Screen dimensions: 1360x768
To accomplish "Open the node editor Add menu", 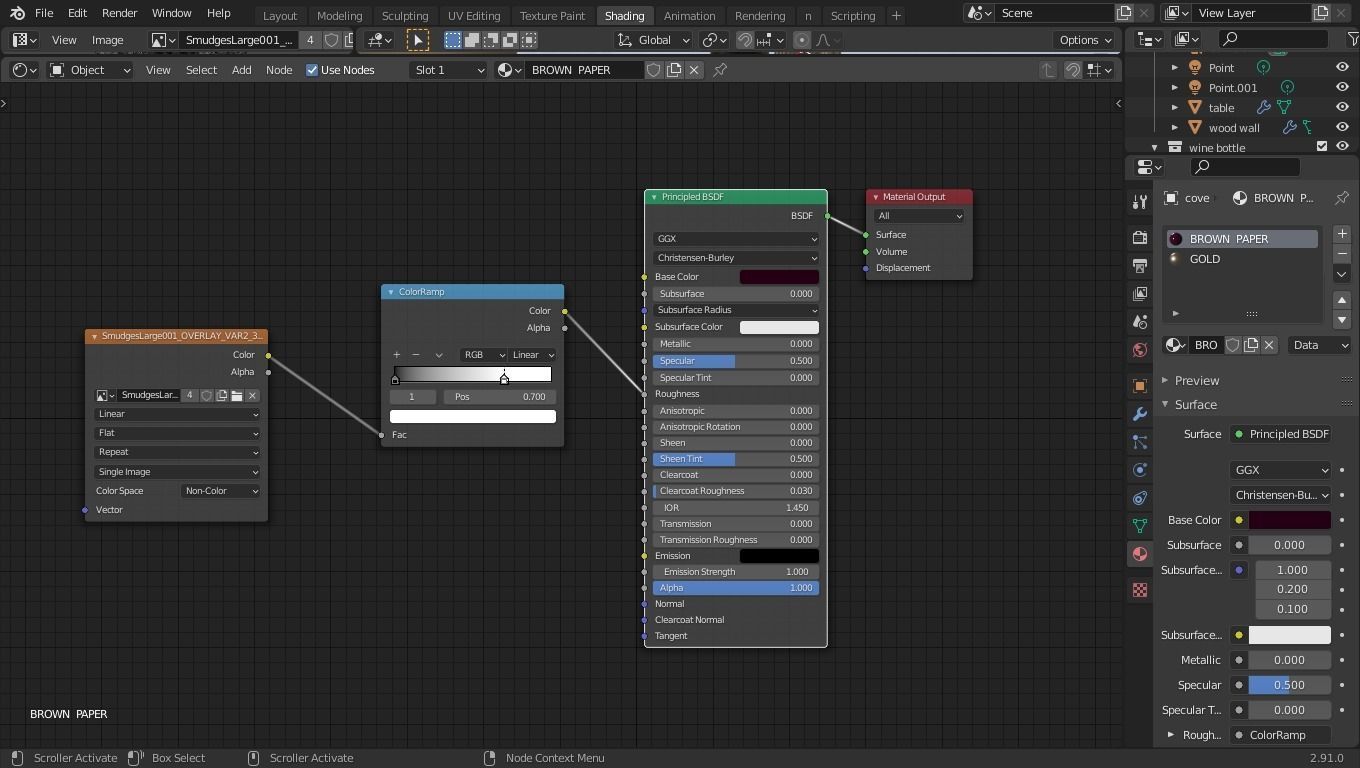I will click(x=242, y=70).
